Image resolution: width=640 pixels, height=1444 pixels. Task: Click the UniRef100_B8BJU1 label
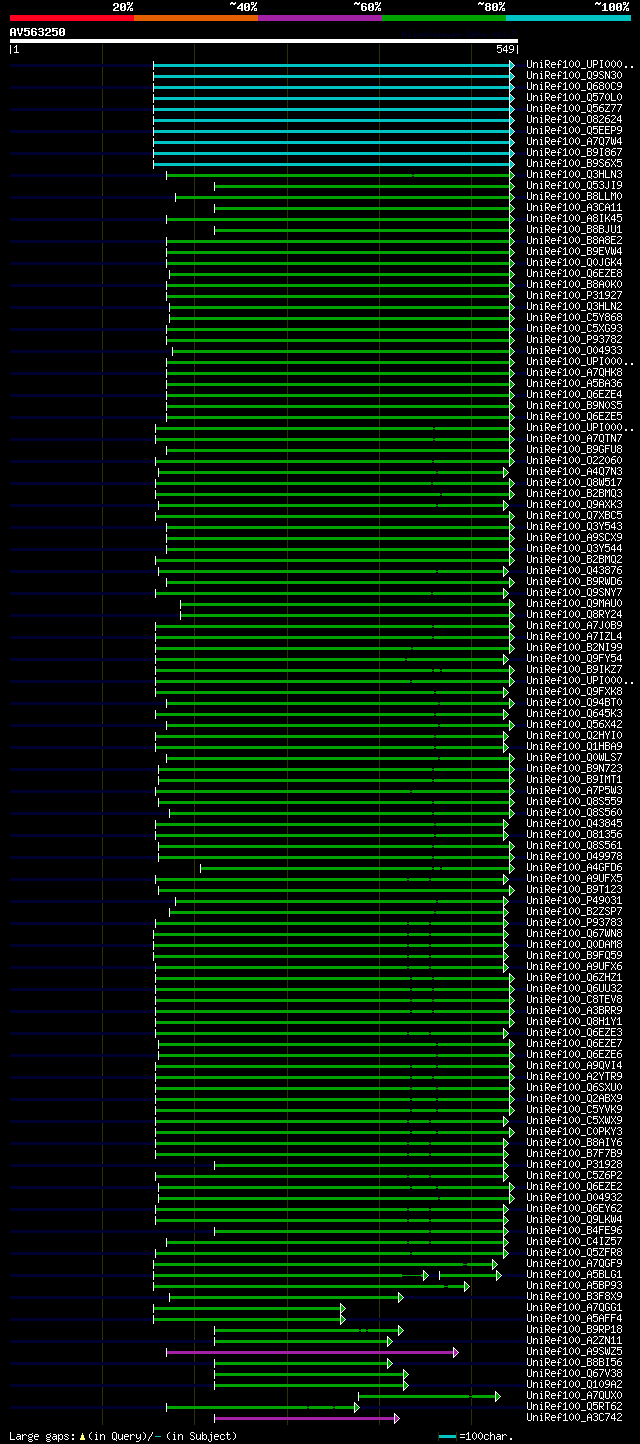coord(574,229)
